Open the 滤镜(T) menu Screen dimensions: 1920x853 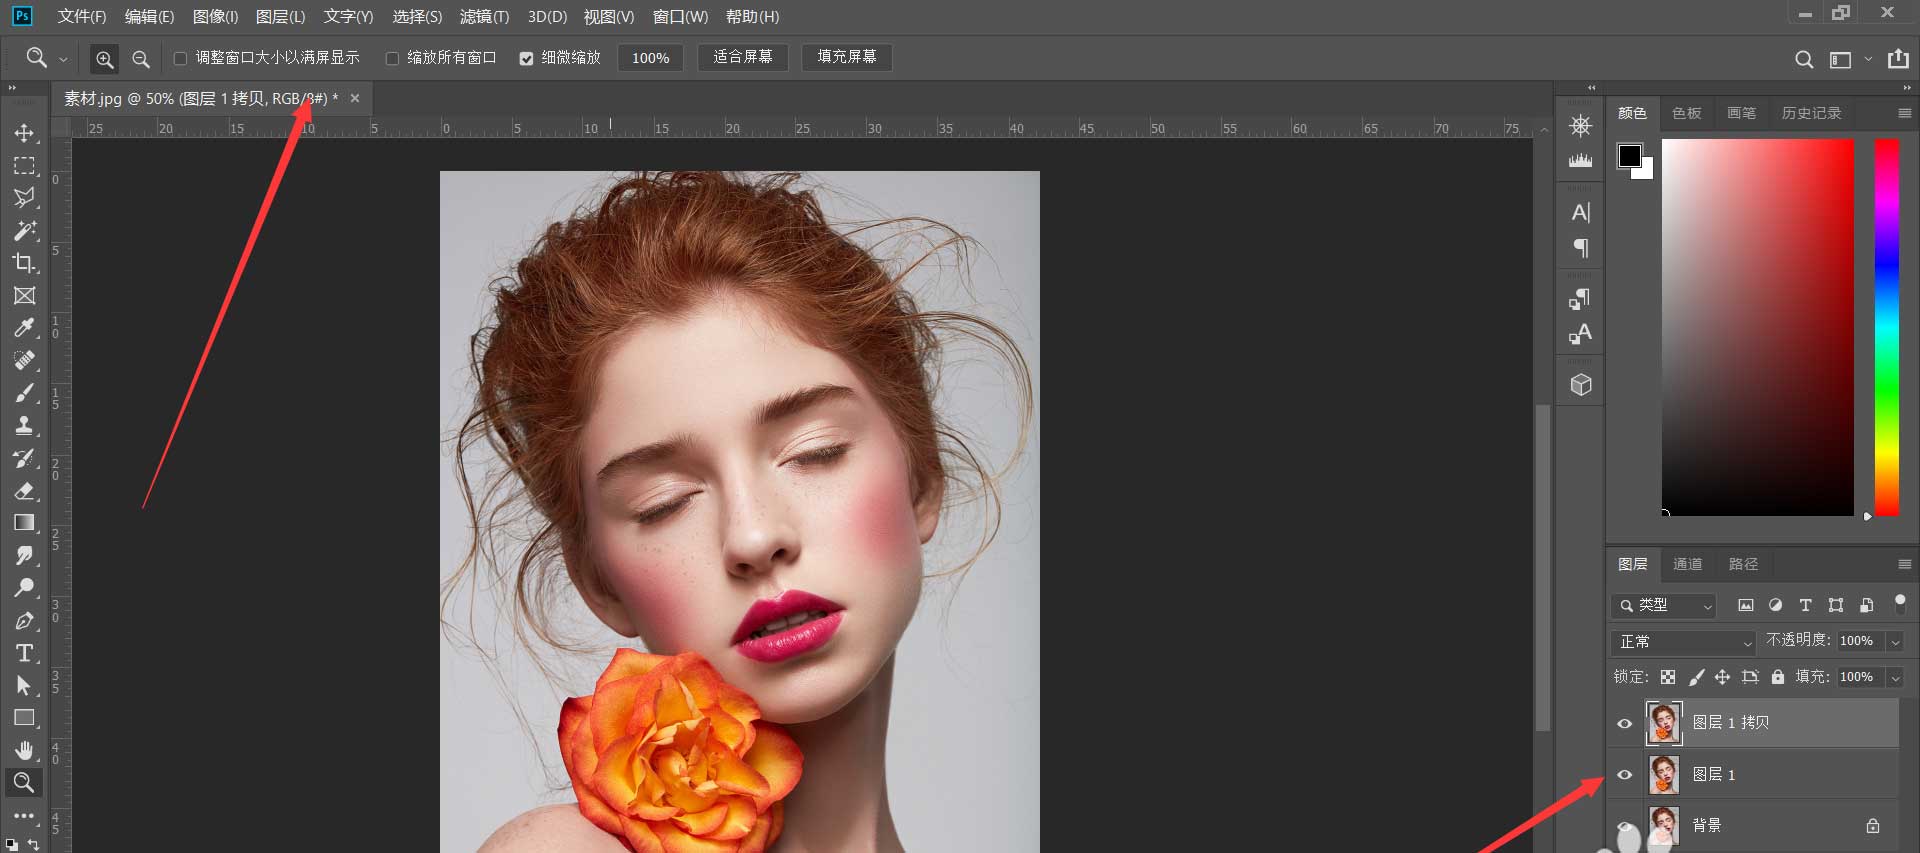(x=484, y=17)
